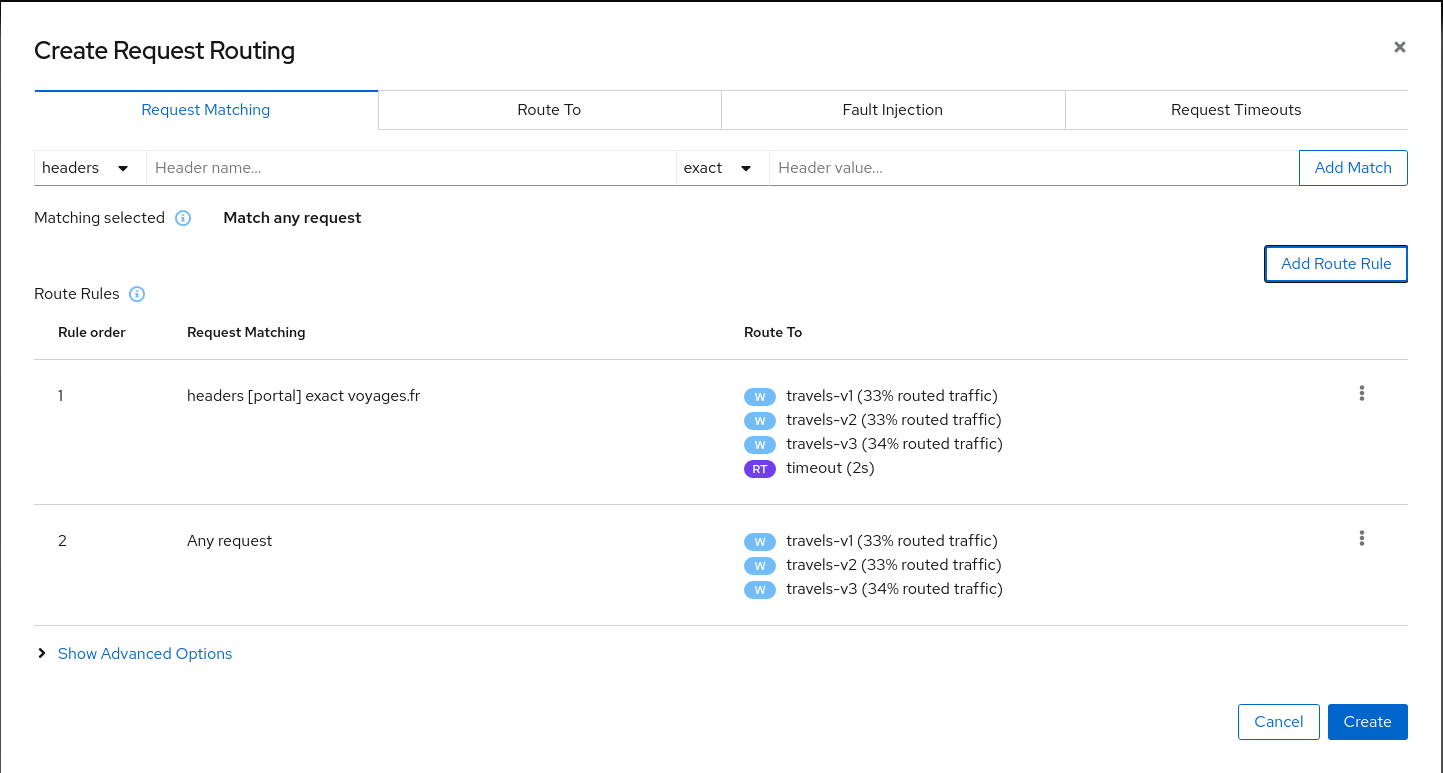The width and height of the screenshot is (1443, 773).
Task: Click info icon next to Route Rules
Action: (138, 294)
